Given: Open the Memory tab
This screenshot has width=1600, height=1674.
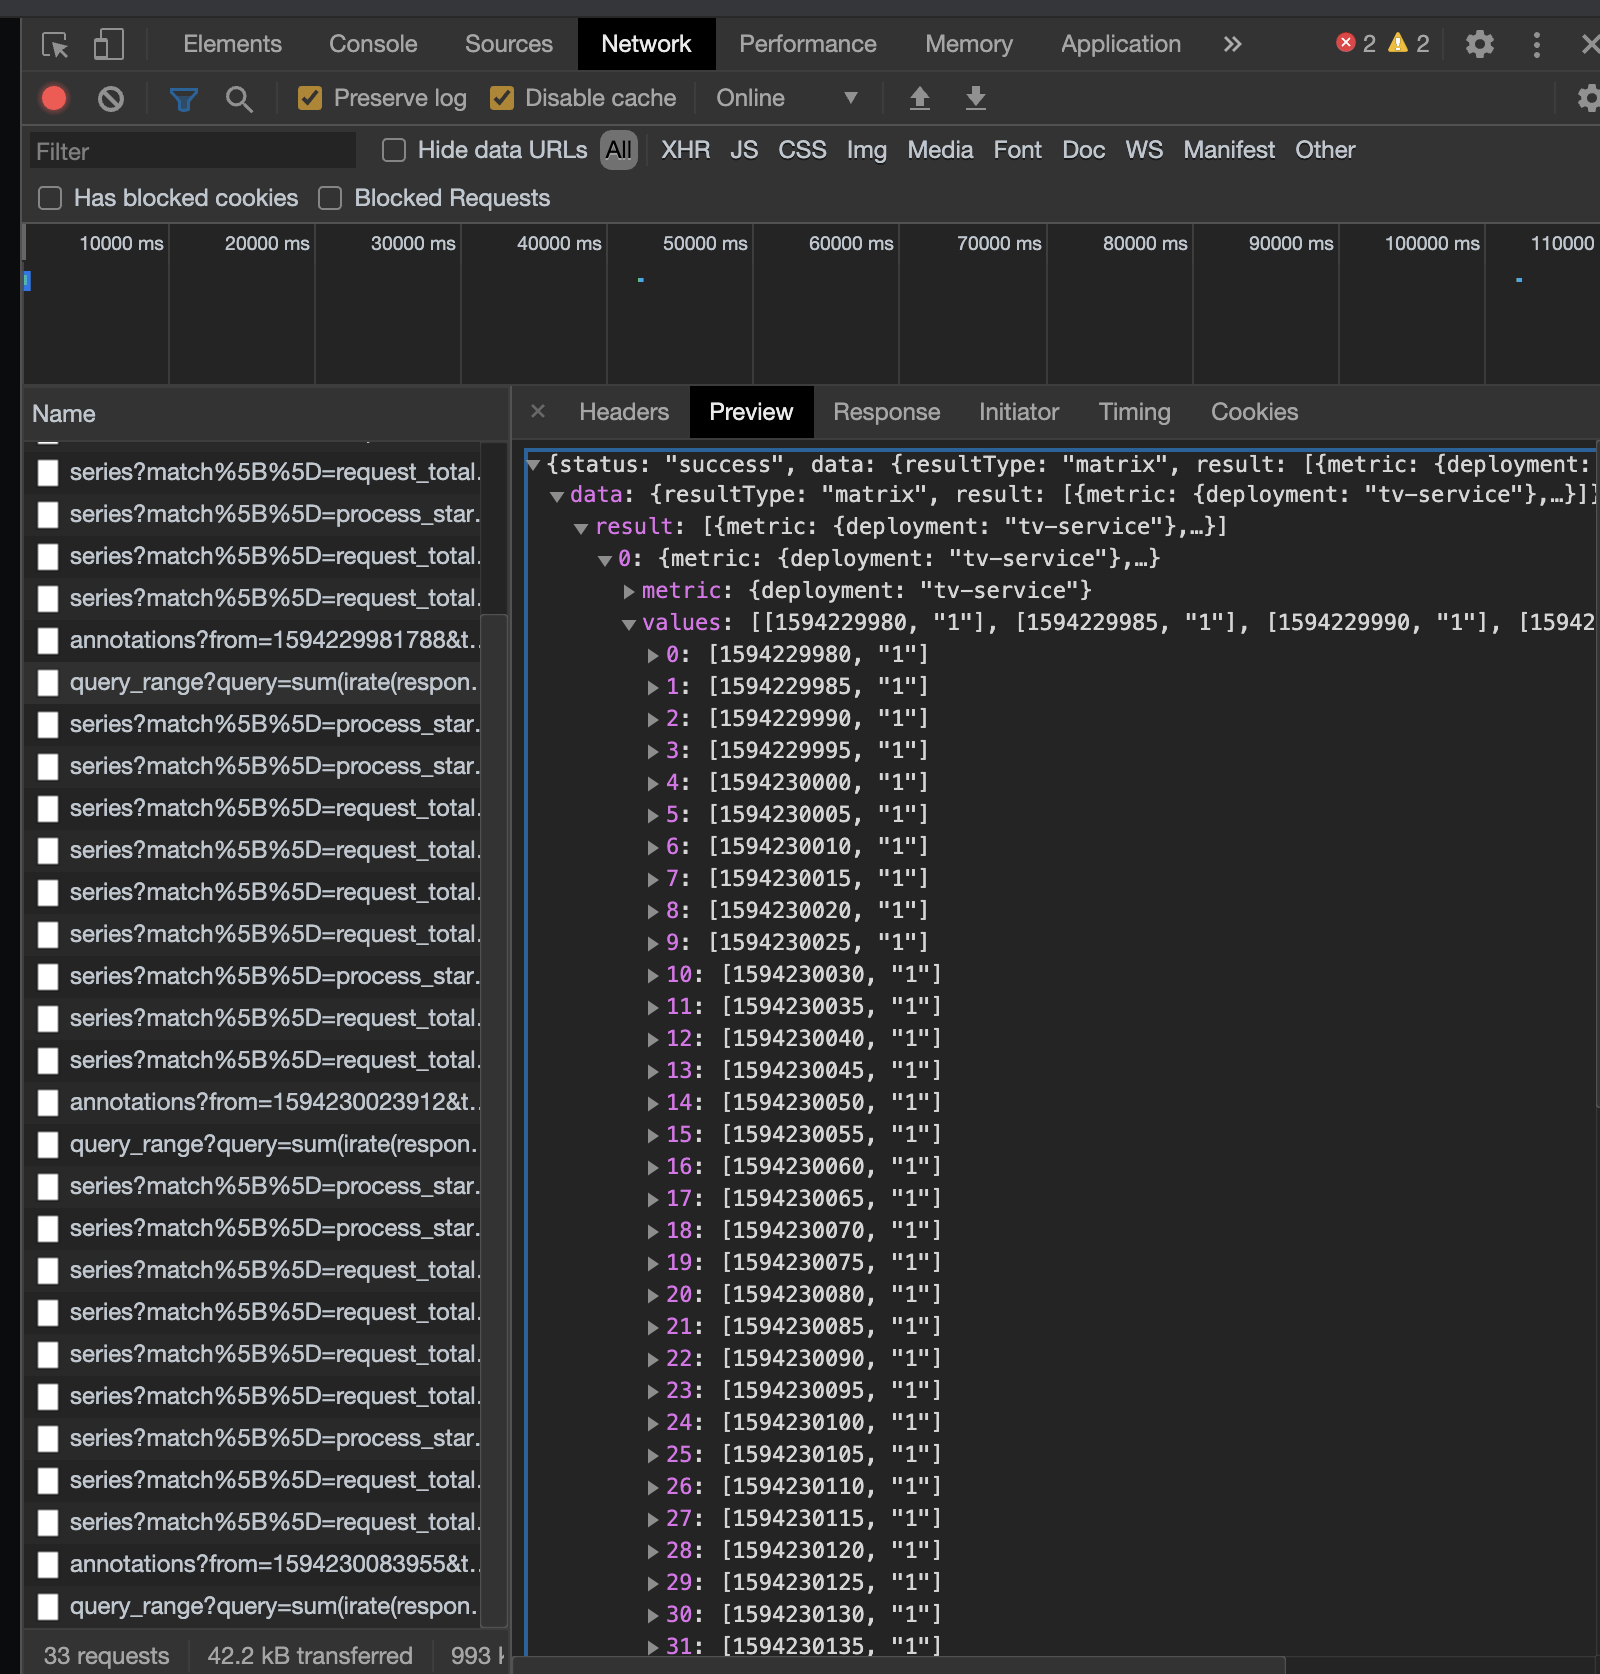Looking at the screenshot, I should [969, 44].
